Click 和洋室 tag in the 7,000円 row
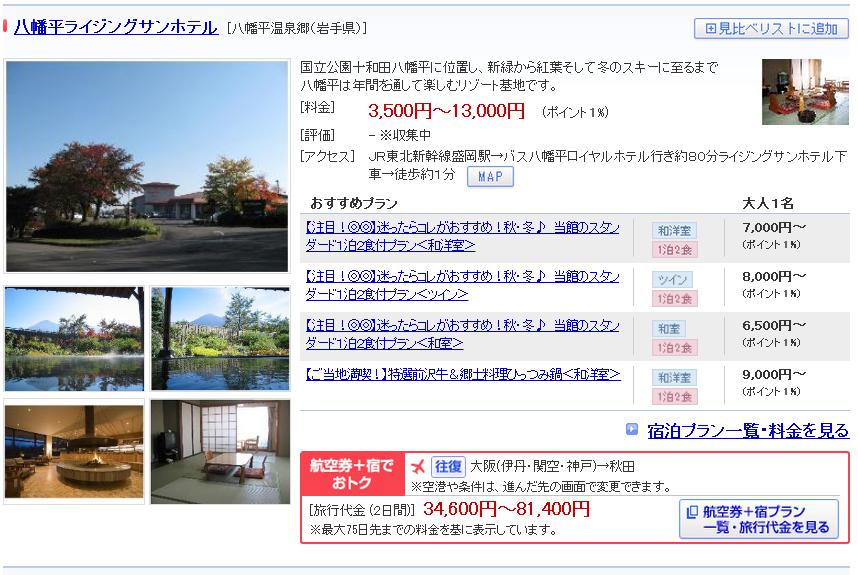The image size is (858, 575). pyautogui.click(x=674, y=231)
